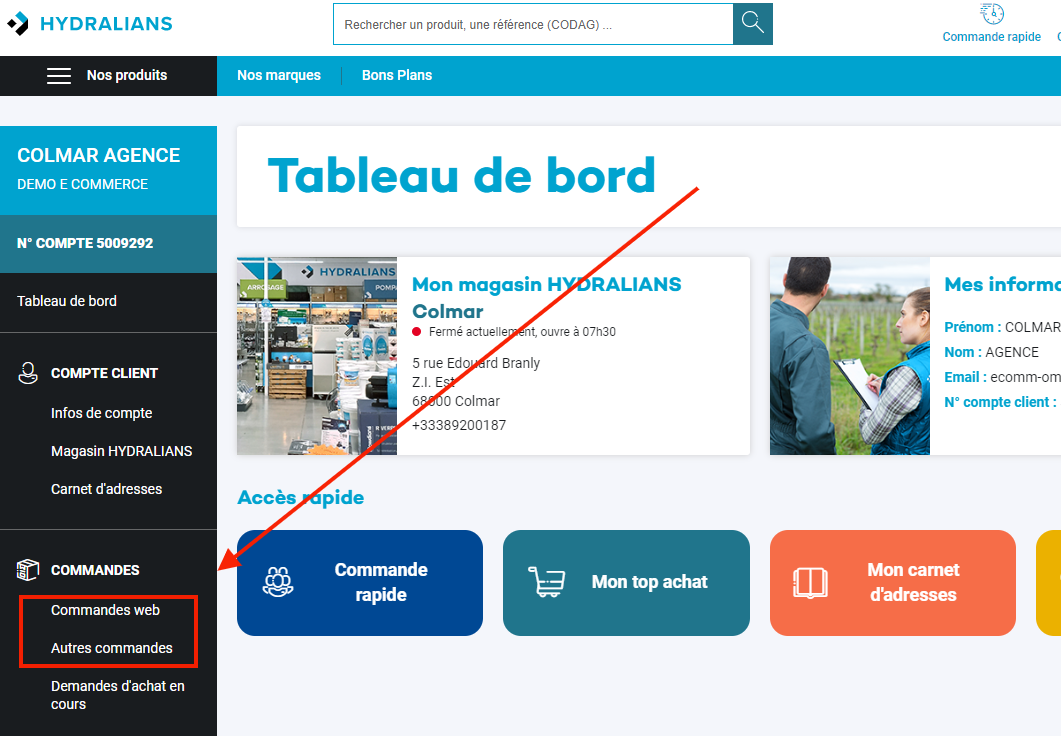The width and height of the screenshot is (1061, 736).
Task: Click the N° compte client line
Action: (1002, 402)
